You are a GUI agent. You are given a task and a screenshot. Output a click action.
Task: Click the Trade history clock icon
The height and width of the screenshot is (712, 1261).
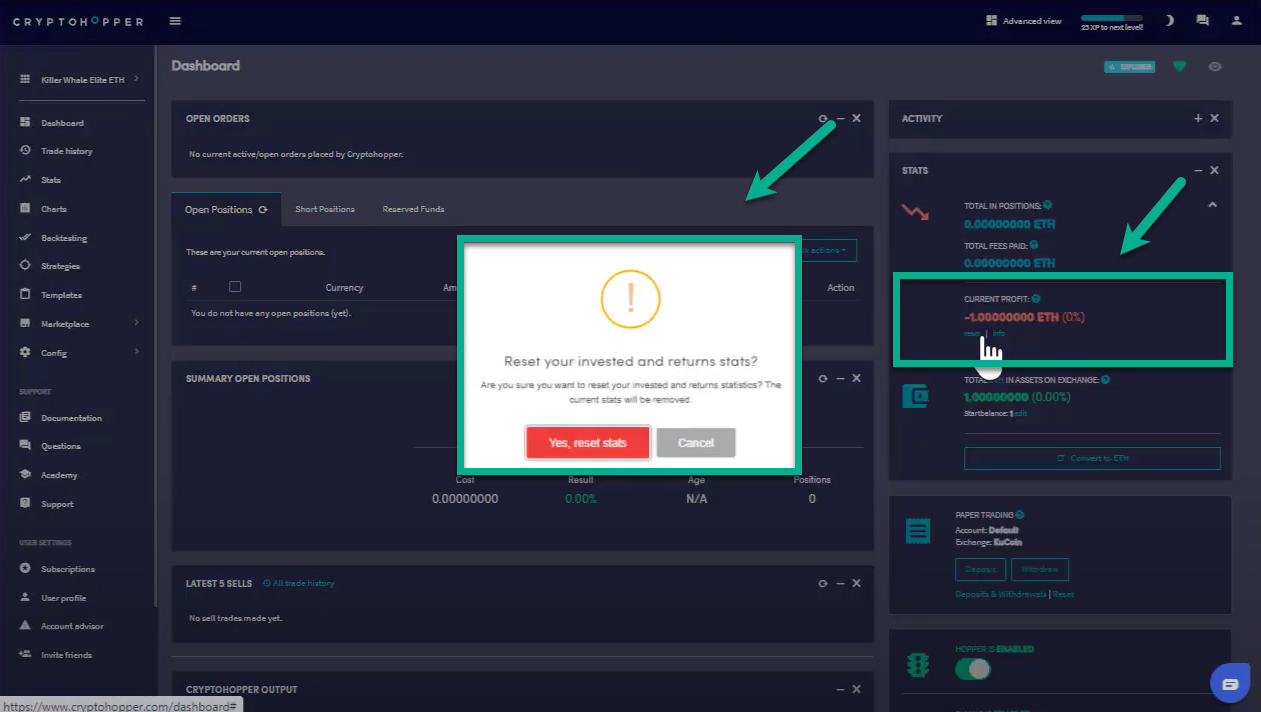click(x=25, y=151)
